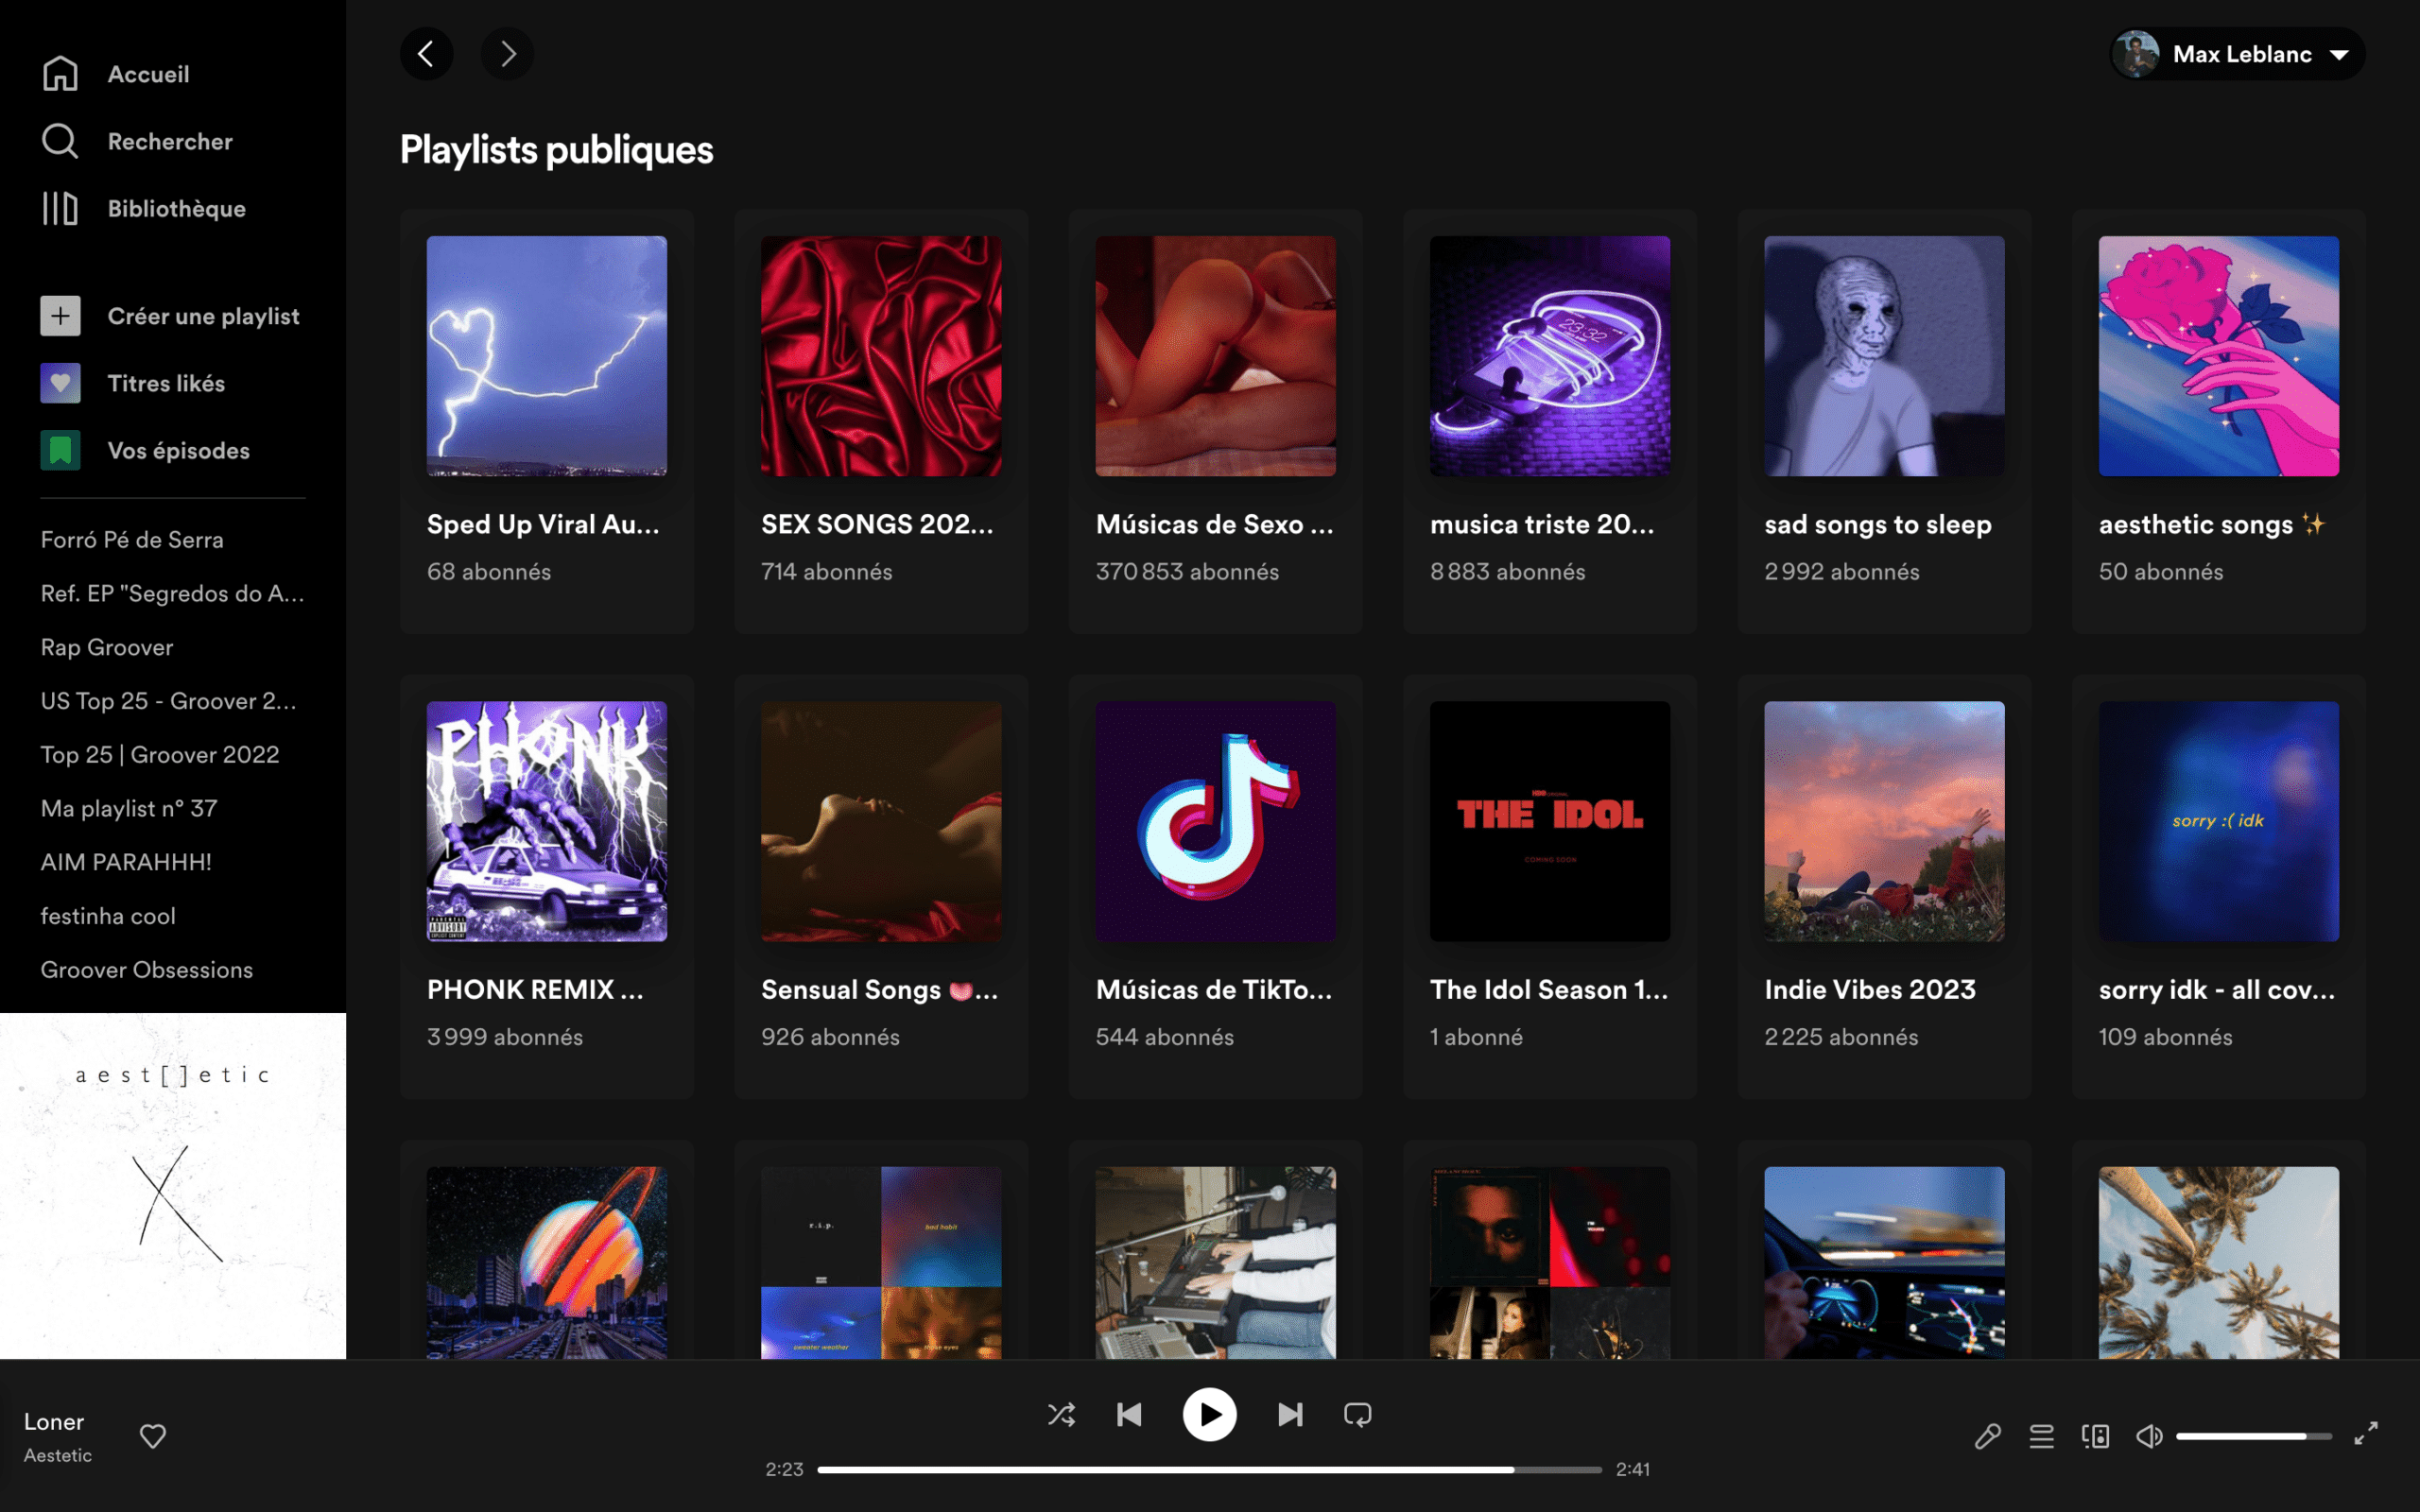Open the Saturn planet cover playlist
The width and height of the screenshot is (2420, 1512).
tap(547, 1262)
